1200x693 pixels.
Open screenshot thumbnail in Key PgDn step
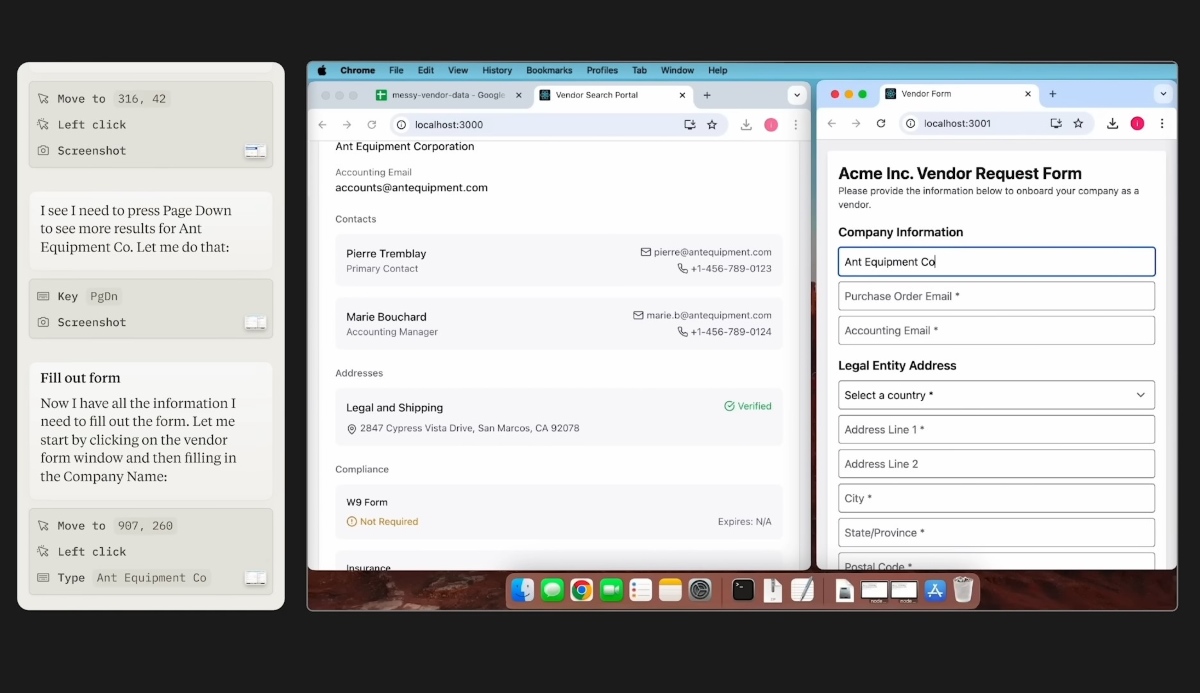pos(256,323)
